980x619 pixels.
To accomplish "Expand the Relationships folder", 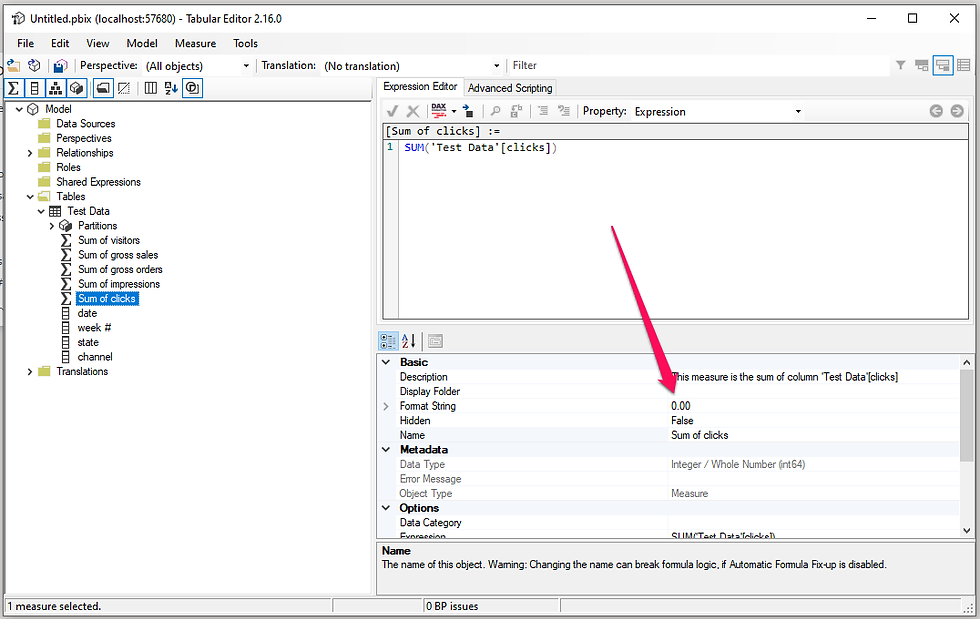I will point(29,153).
